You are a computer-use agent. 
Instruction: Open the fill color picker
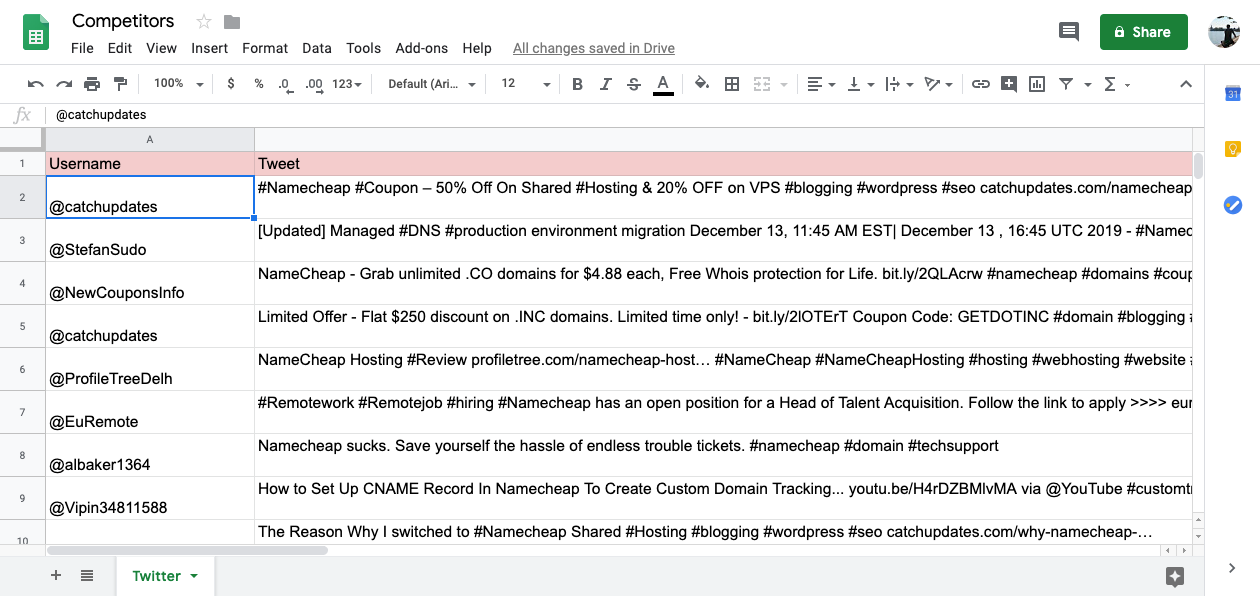pos(702,84)
